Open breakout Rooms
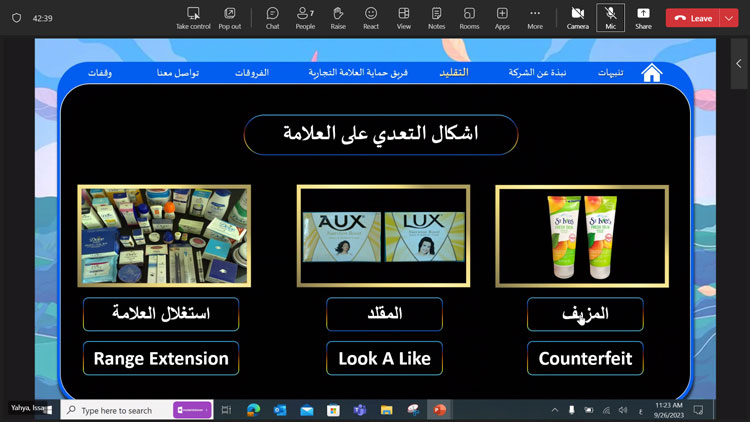750x422 pixels. (469, 17)
